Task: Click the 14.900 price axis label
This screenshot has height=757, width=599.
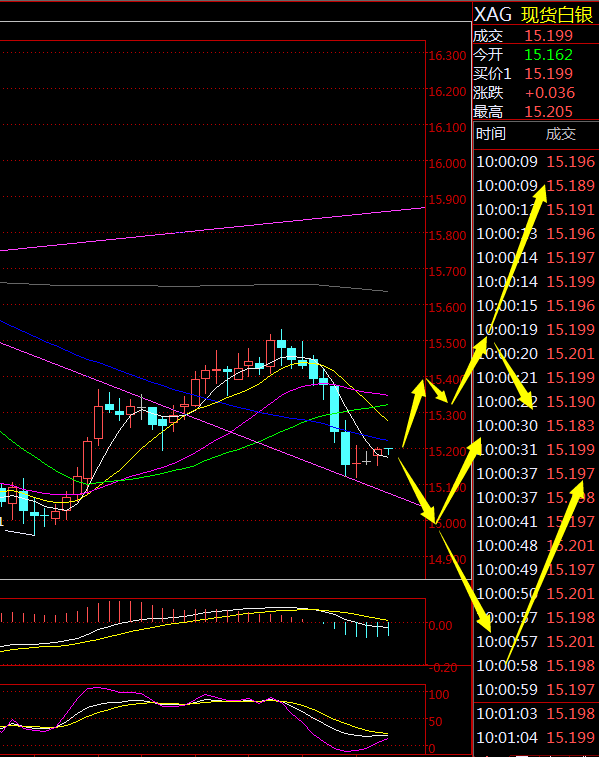Action: 447,560
